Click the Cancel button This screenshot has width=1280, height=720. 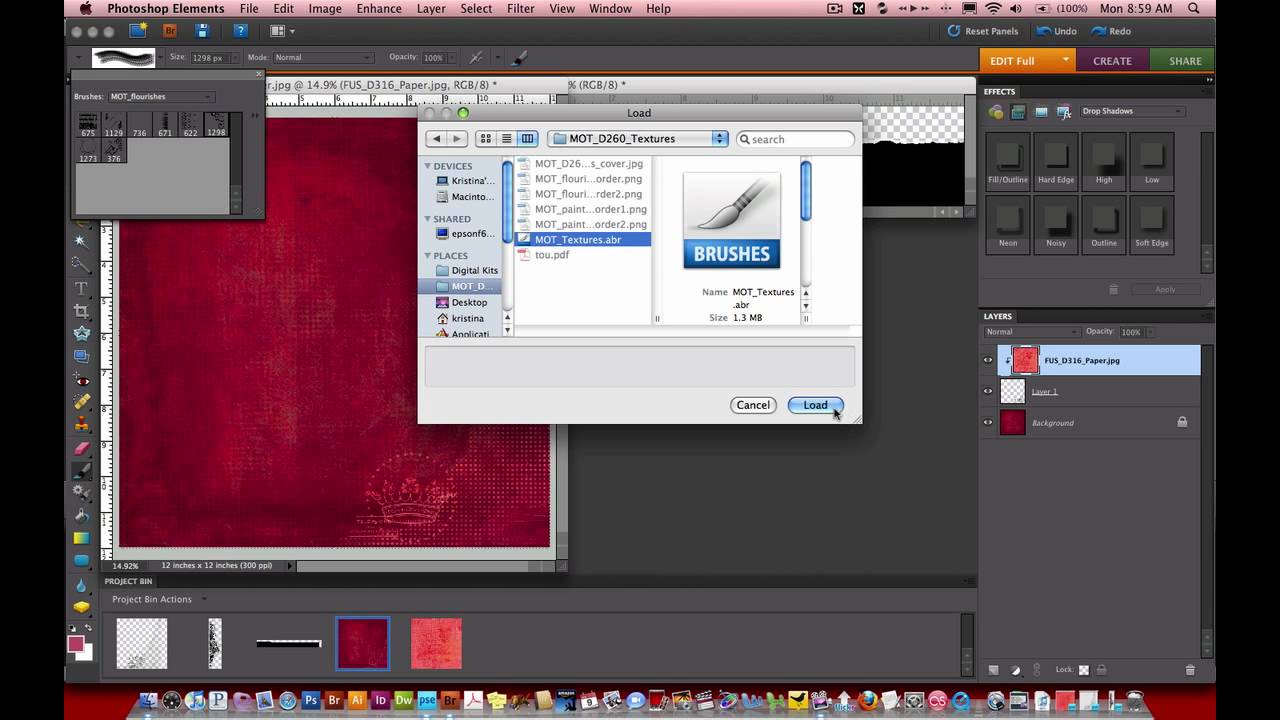[753, 405]
